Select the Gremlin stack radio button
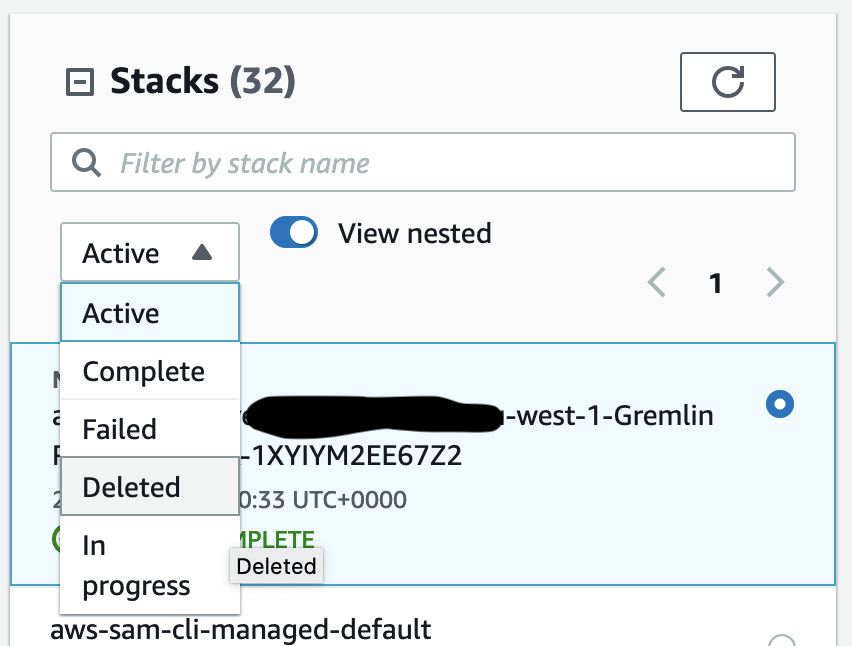Image resolution: width=852 pixels, height=646 pixels. tap(780, 404)
